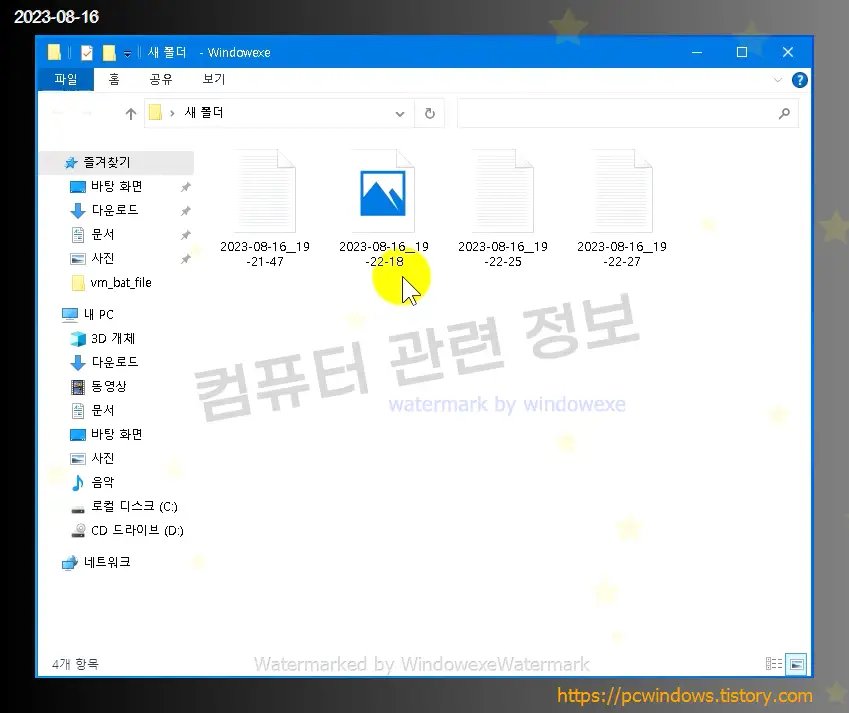Click pin icon next to 문서

pos(186,235)
